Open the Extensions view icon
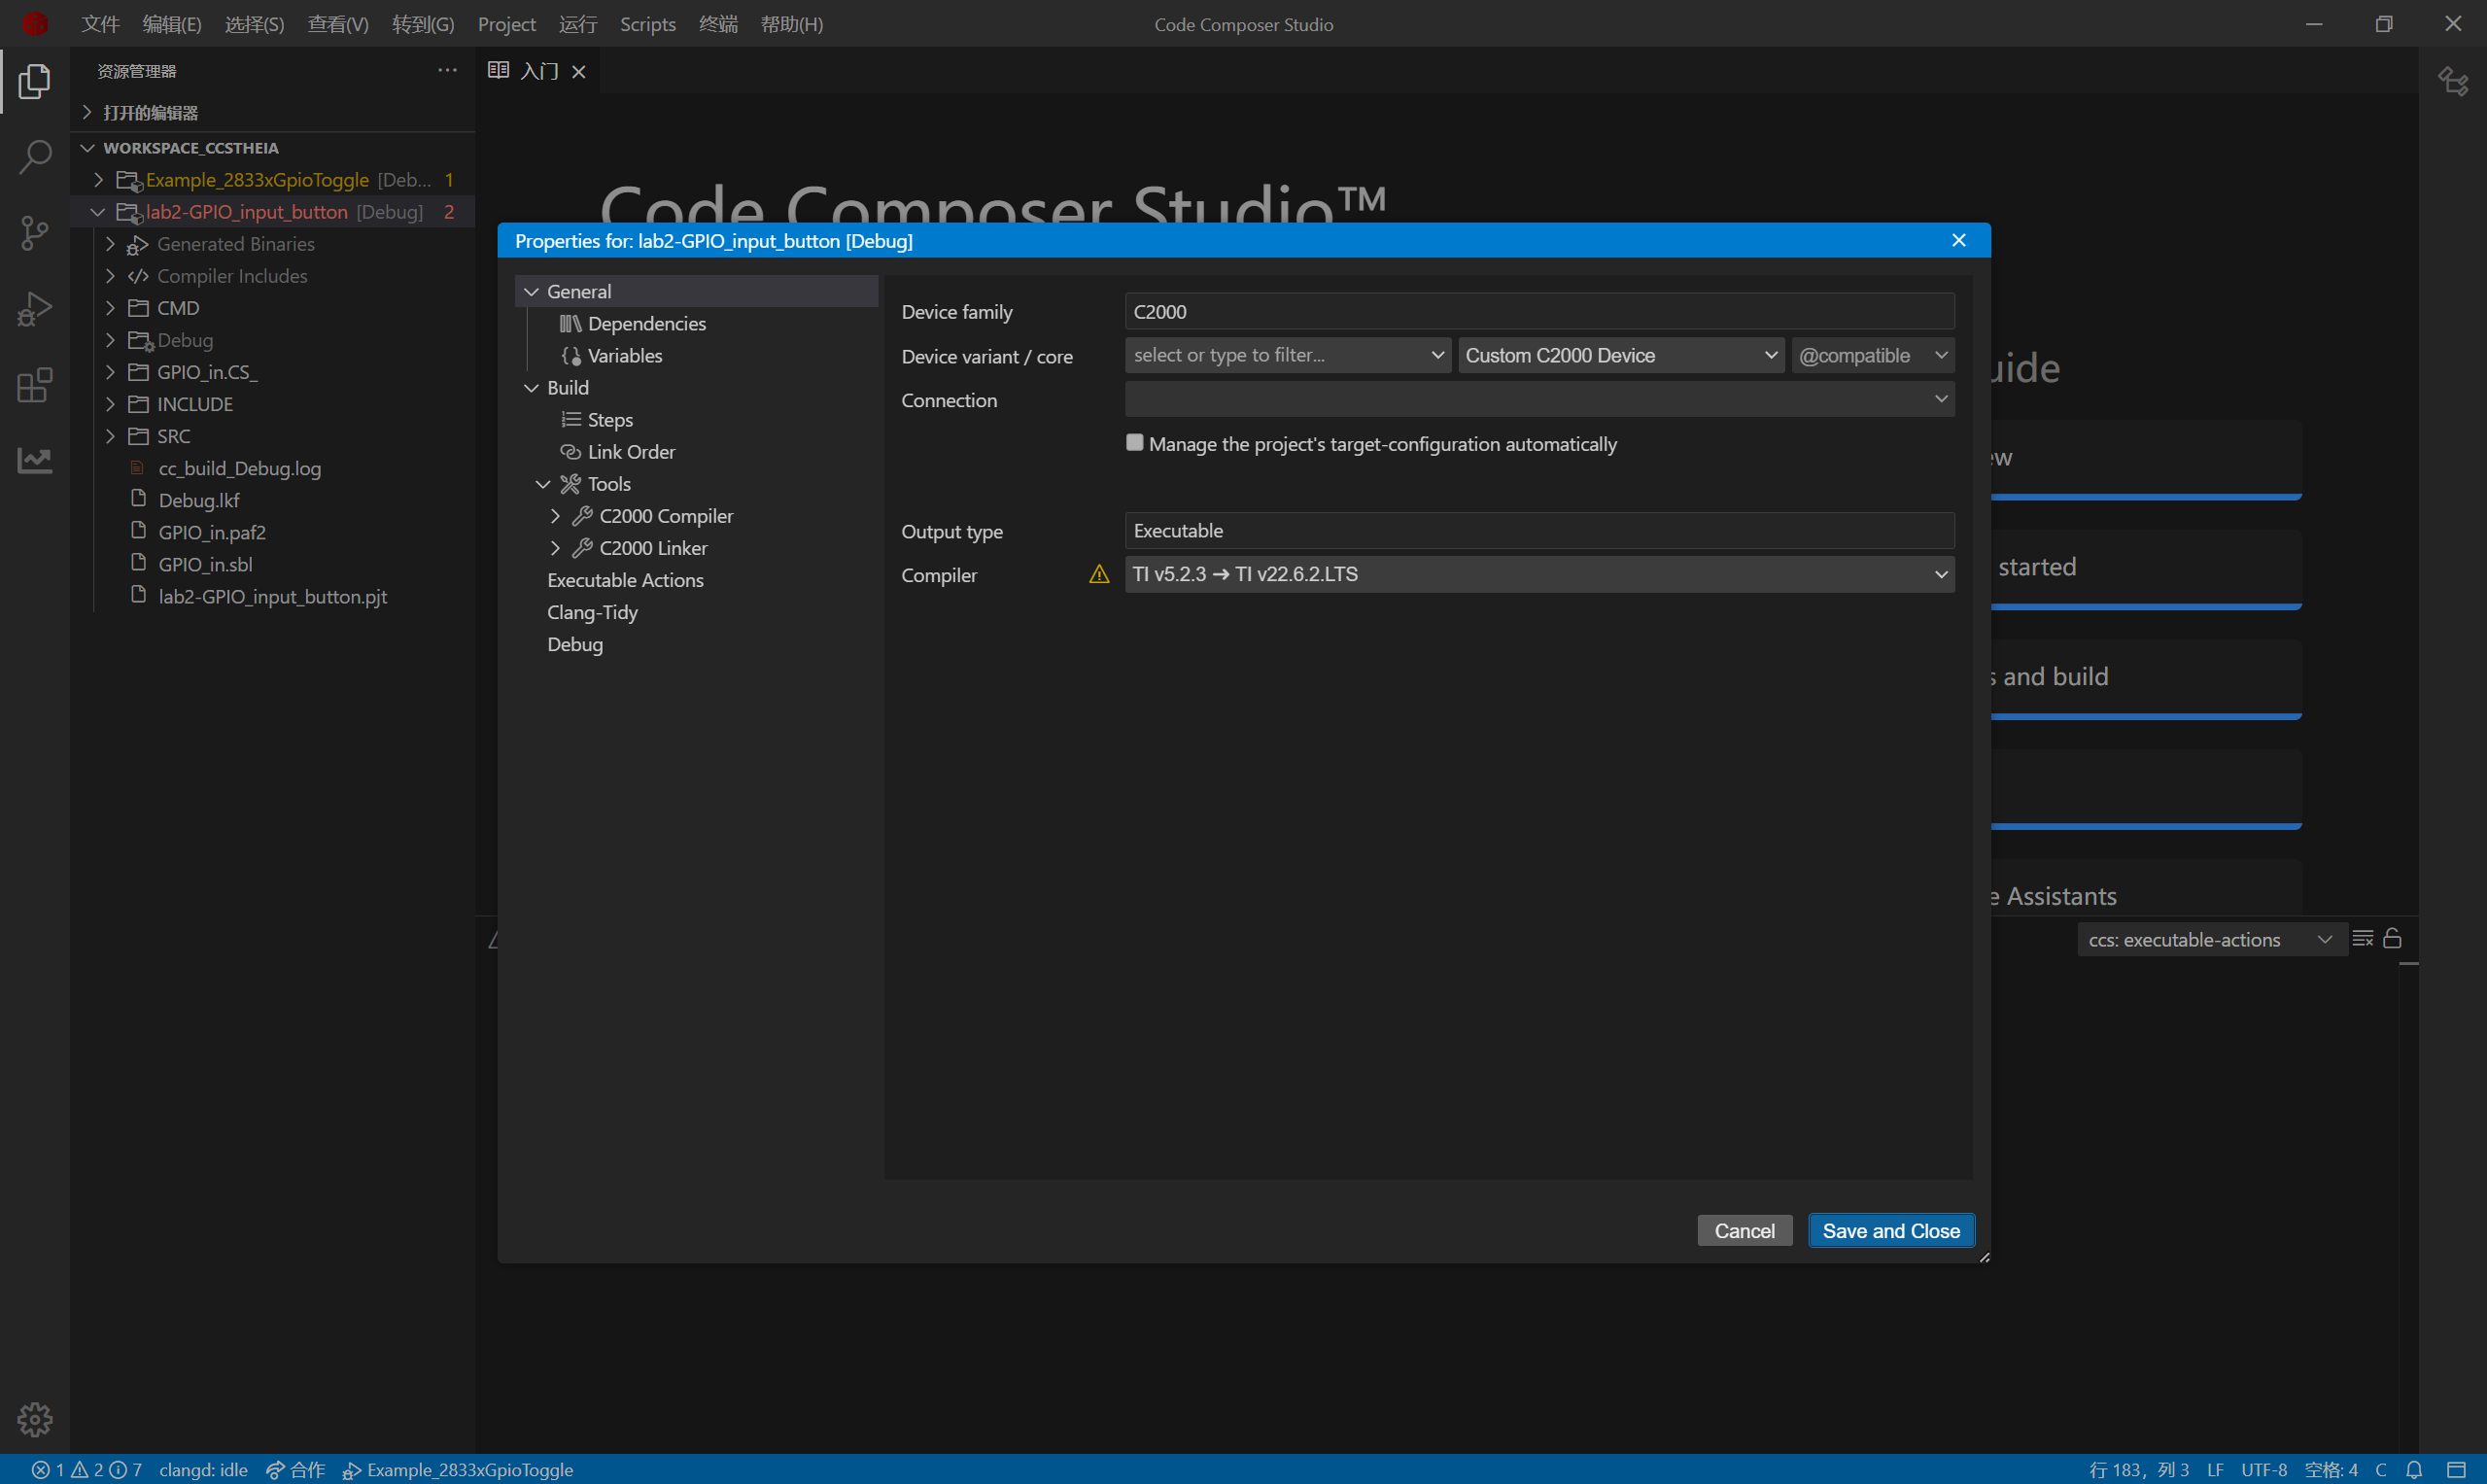This screenshot has height=1484, width=2487. [x=35, y=385]
